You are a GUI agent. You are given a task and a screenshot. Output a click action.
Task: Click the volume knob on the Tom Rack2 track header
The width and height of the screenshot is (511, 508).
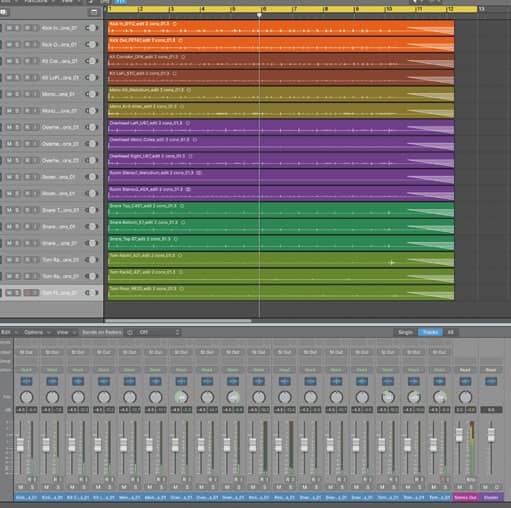[x=92, y=276]
